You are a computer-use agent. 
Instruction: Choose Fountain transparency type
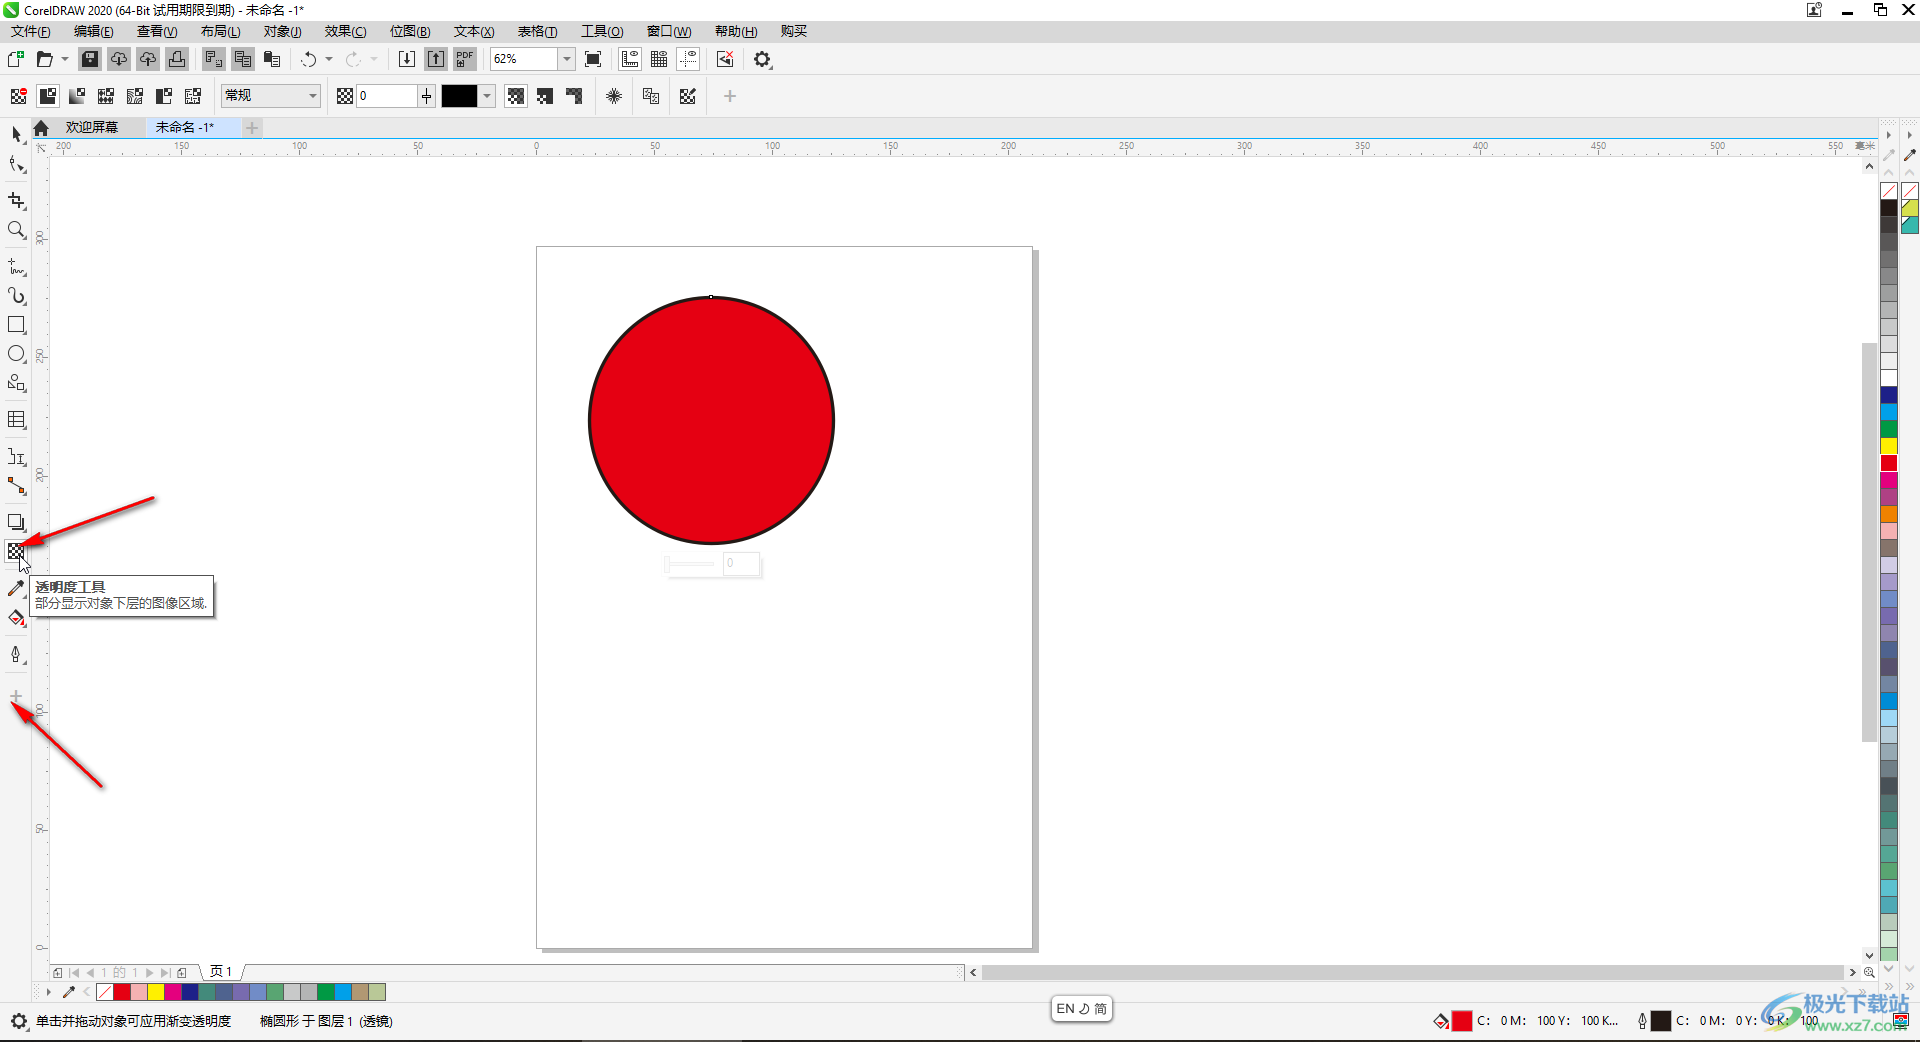click(x=77, y=96)
